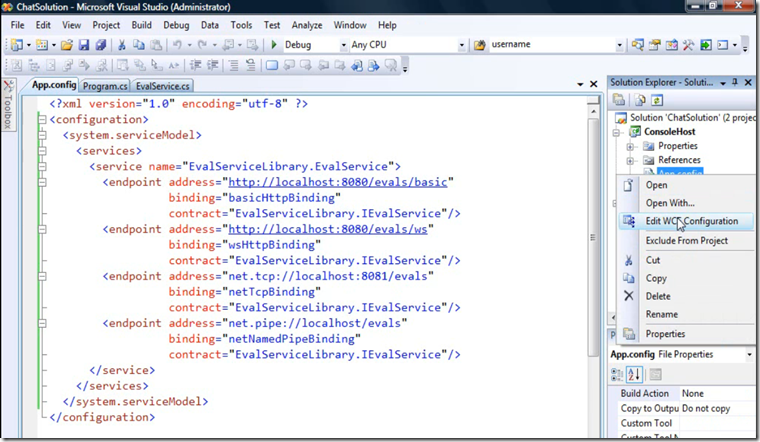
Task: Open the Toolbox hammer-and-wrench icon
Action: pos(688,45)
